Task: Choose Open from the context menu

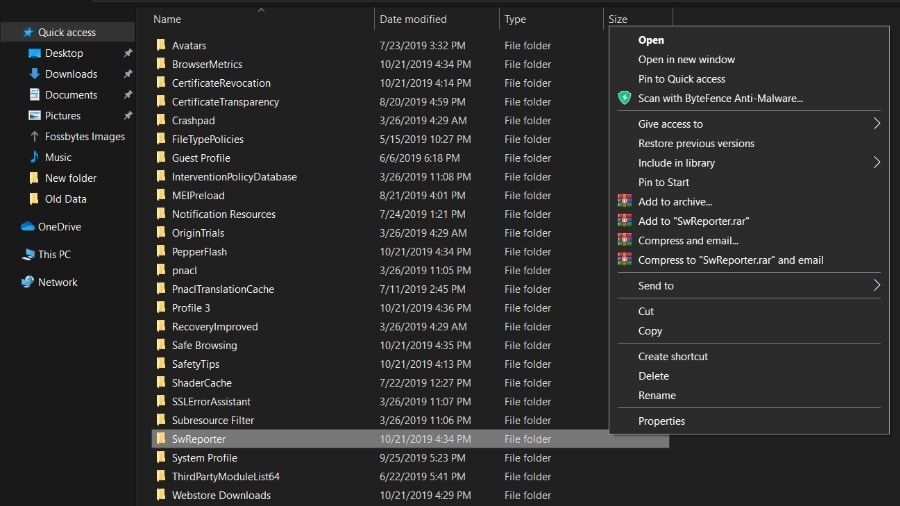Action: (651, 40)
